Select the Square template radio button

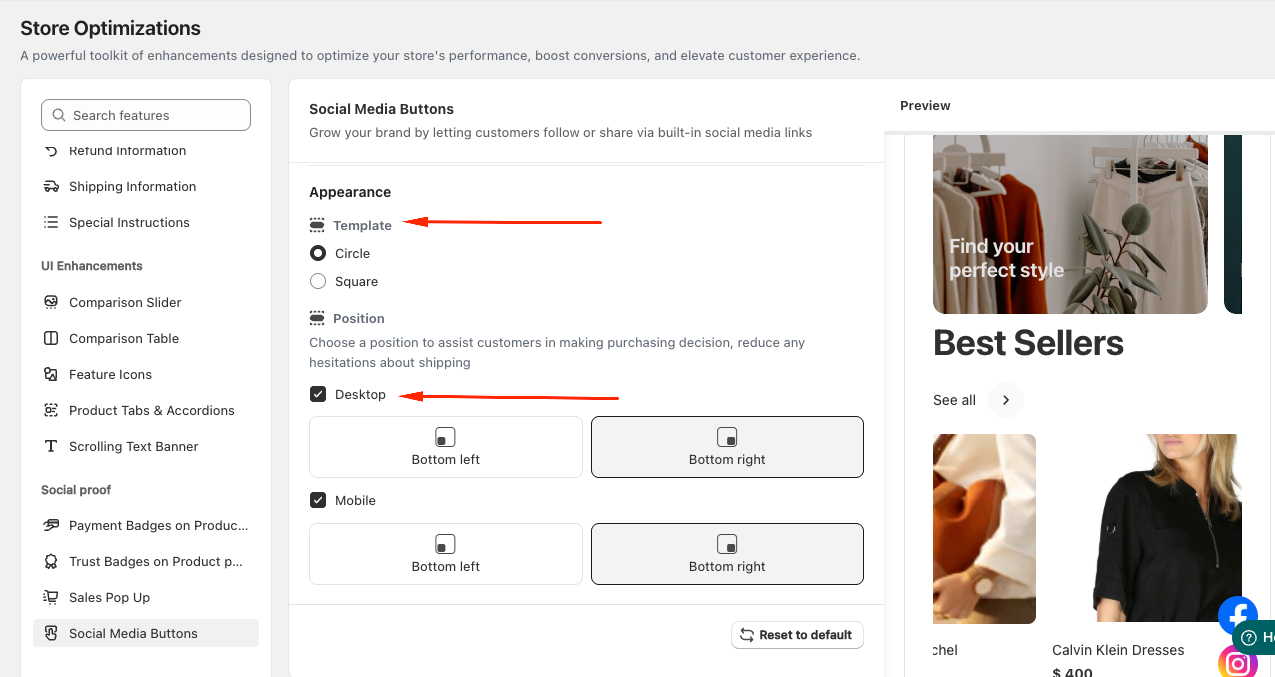click(x=318, y=281)
